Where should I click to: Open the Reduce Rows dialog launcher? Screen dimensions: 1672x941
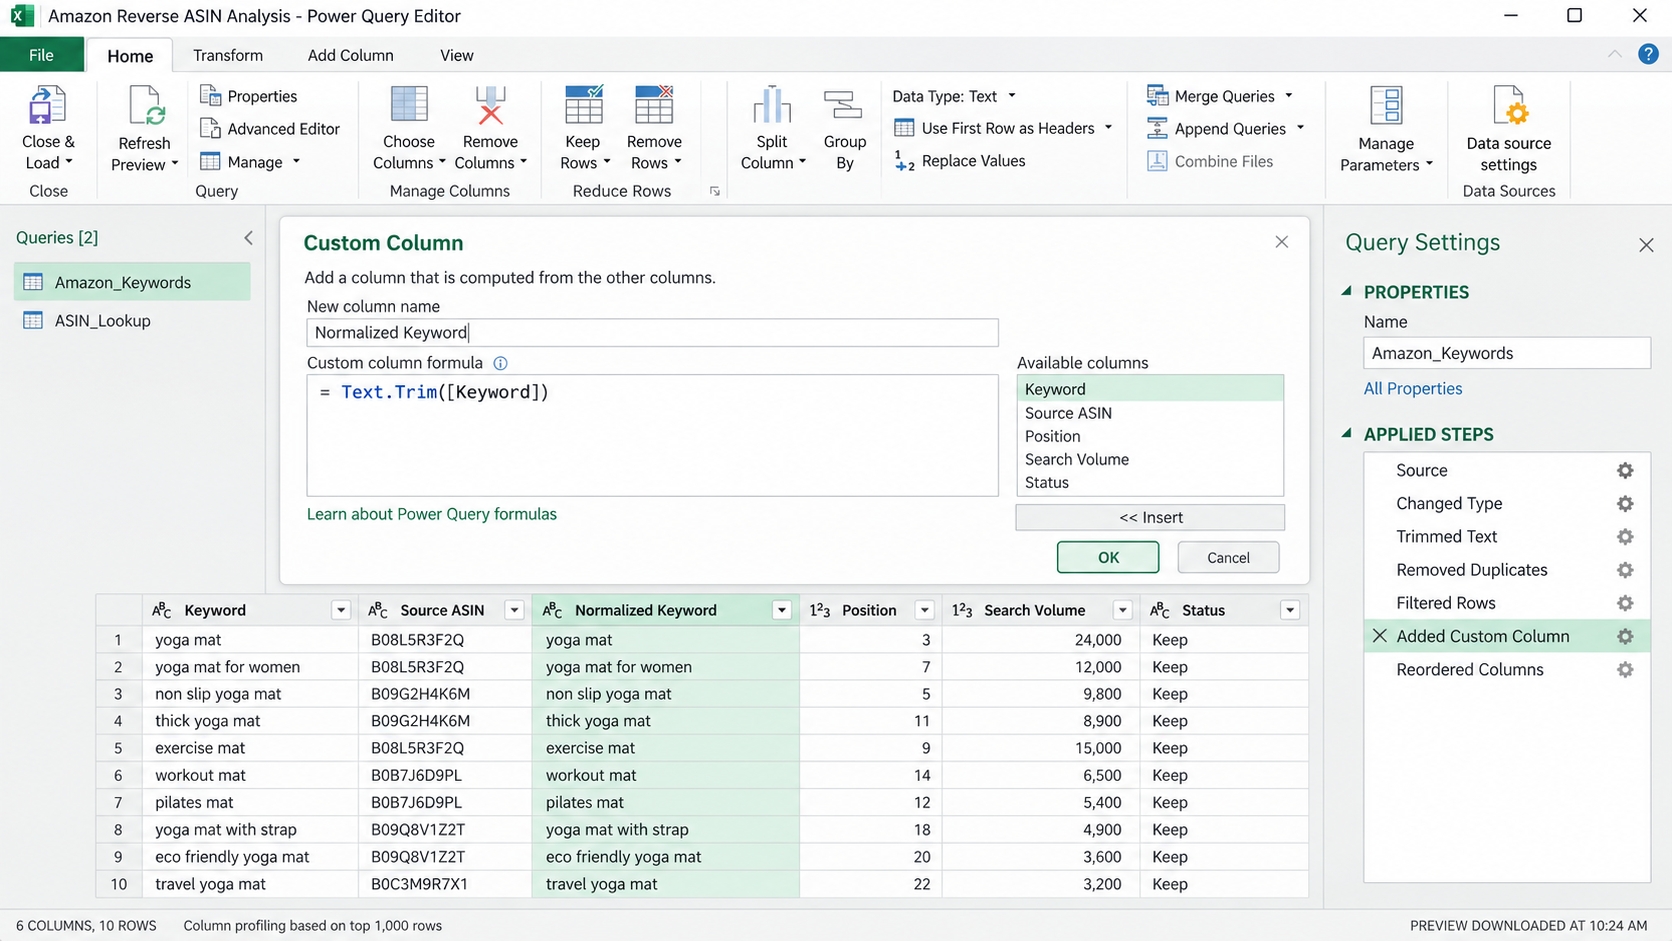[715, 191]
